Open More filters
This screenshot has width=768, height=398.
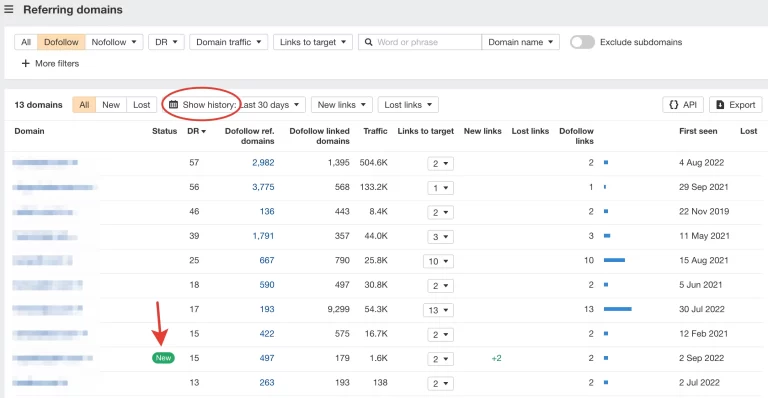(x=50, y=63)
